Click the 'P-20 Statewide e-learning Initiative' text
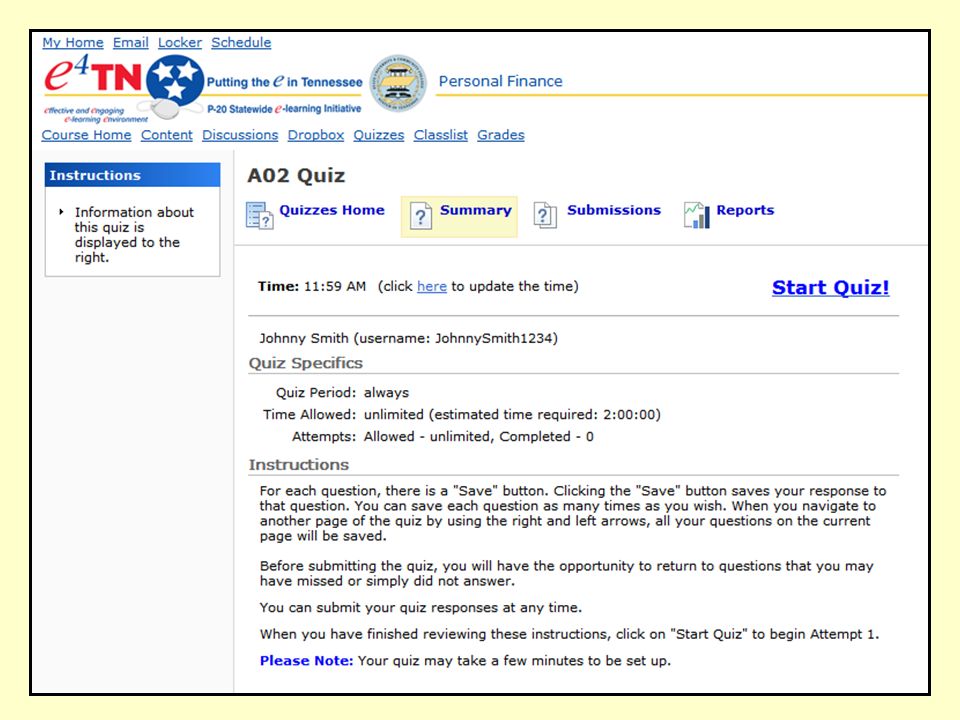This screenshot has height=720, width=960. pos(284,109)
